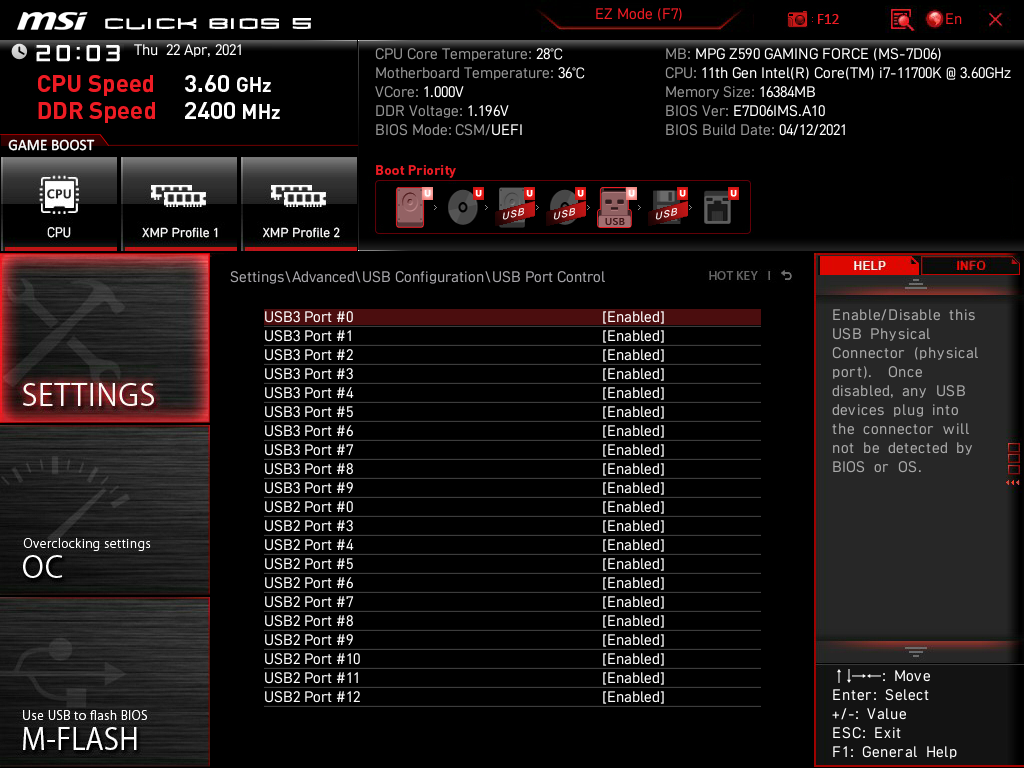
Task: Select the USB2 Port #5 row
Action: [512, 564]
